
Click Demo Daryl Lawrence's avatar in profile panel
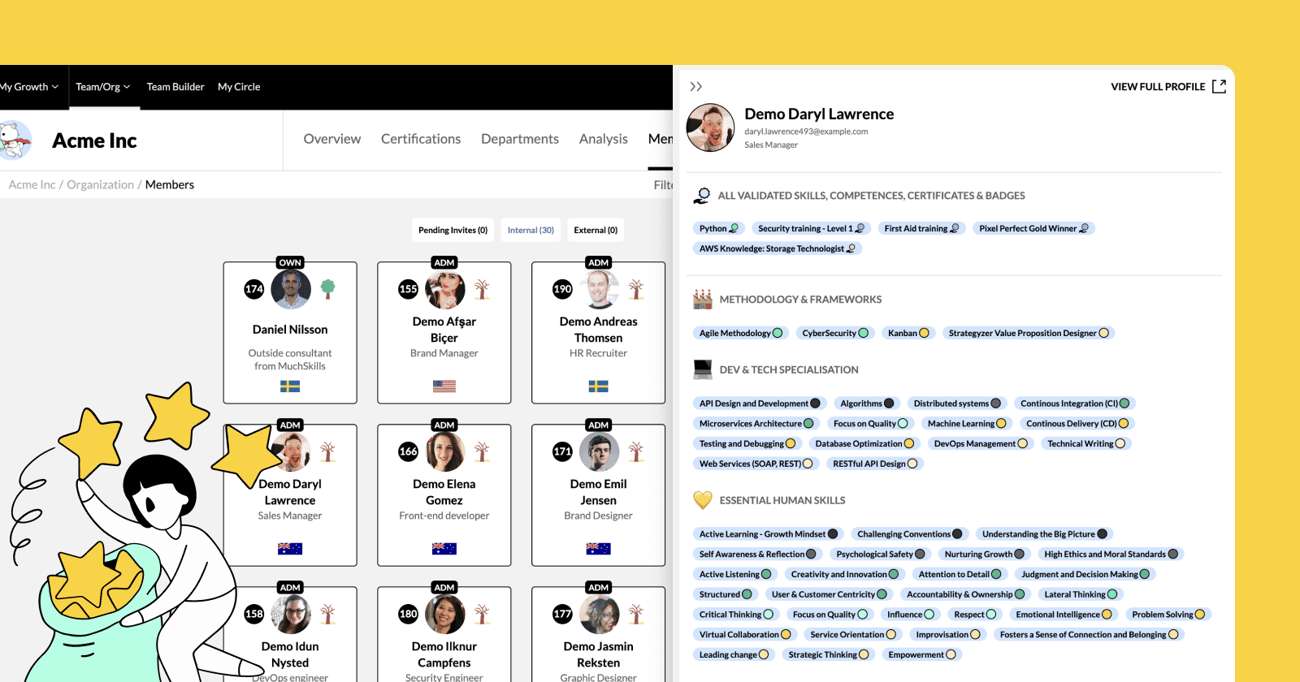(x=710, y=128)
